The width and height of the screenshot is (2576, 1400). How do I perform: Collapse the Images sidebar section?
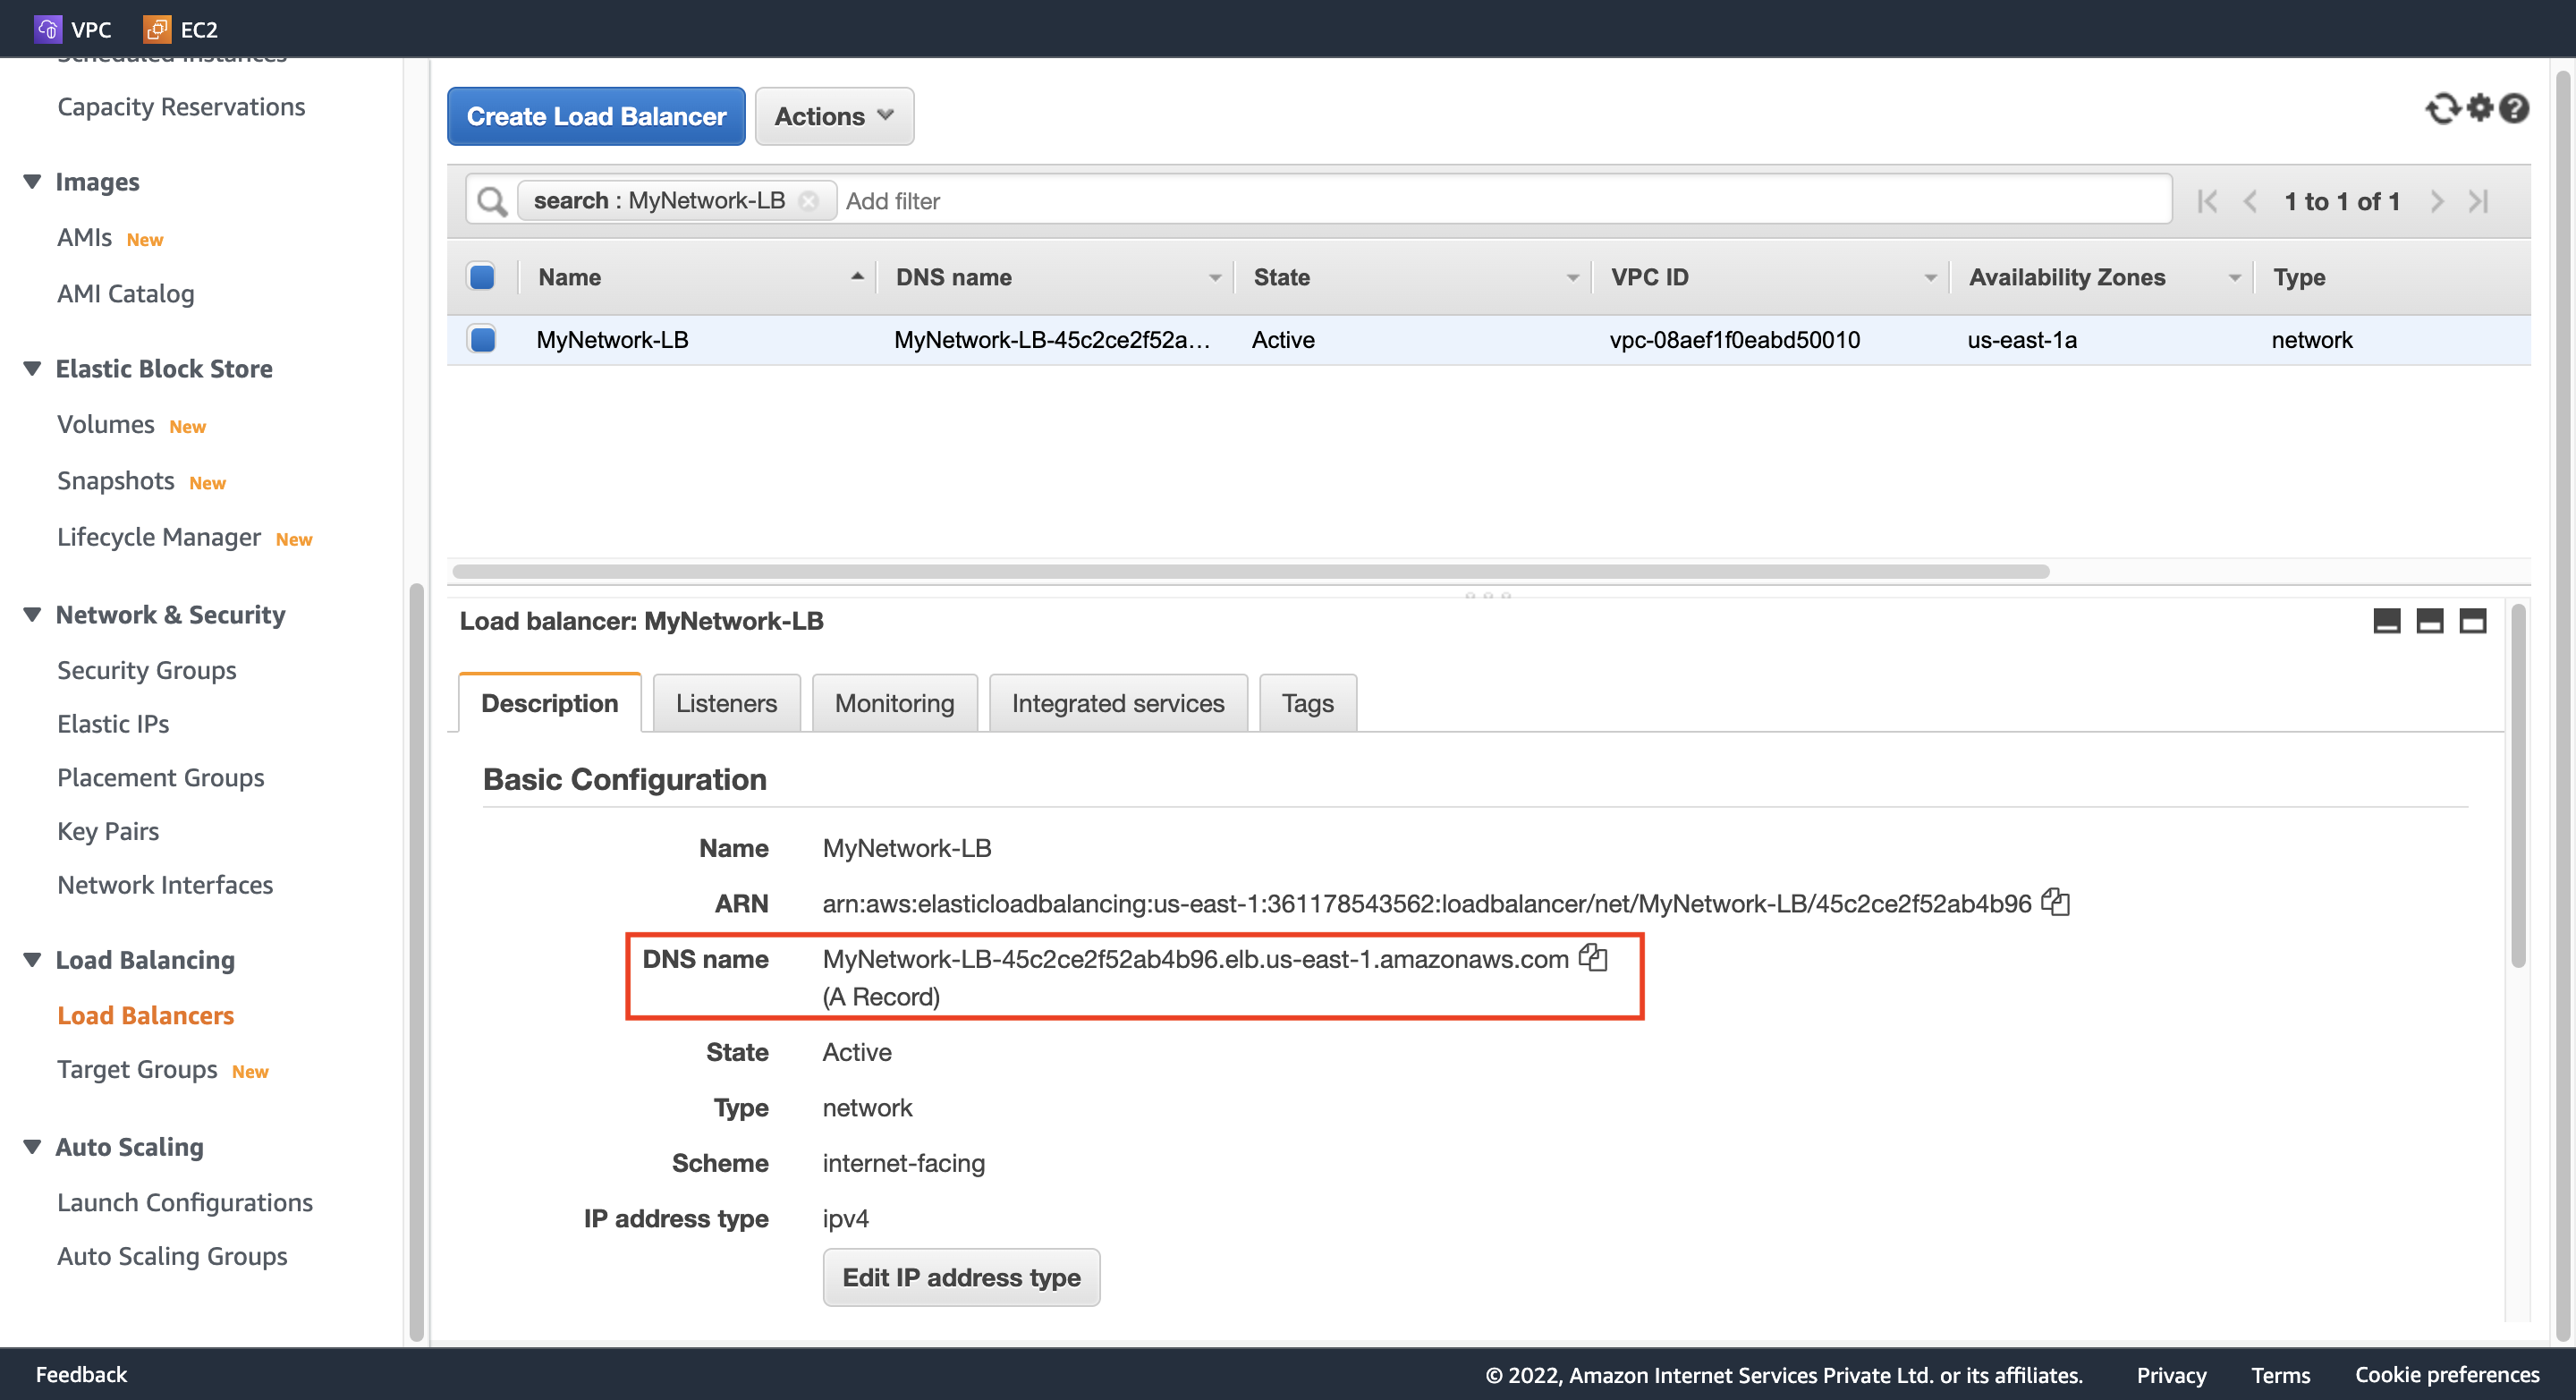pos(32,182)
